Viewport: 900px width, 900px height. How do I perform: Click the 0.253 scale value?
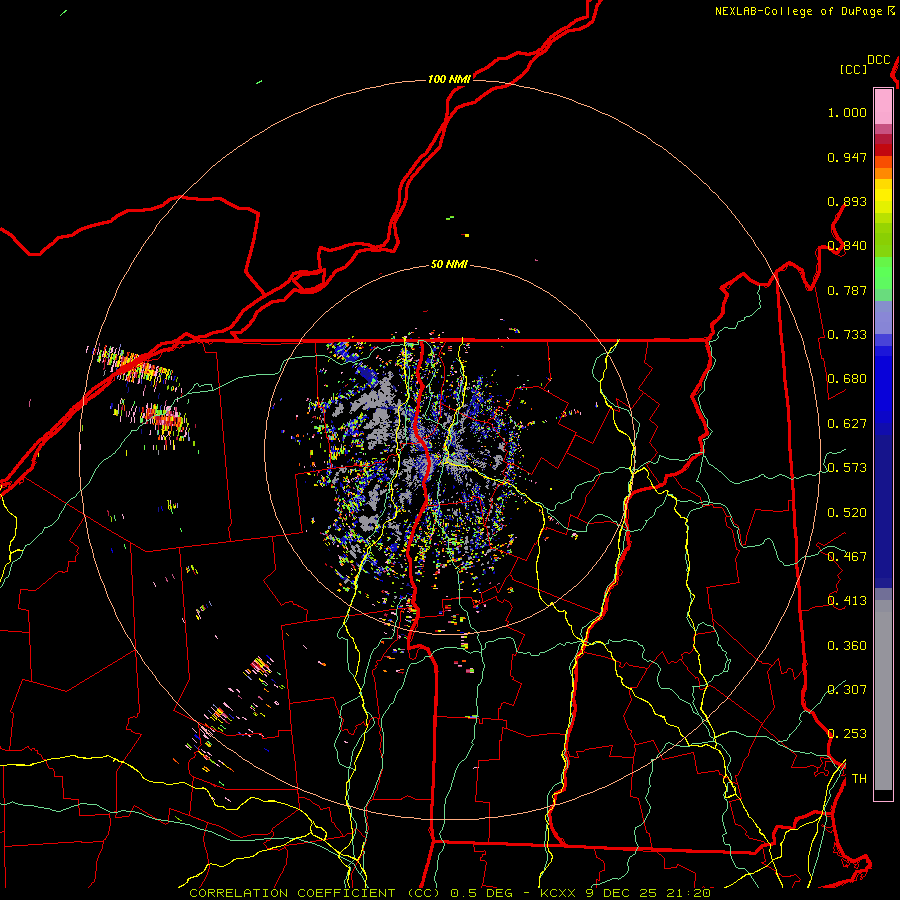tap(847, 734)
